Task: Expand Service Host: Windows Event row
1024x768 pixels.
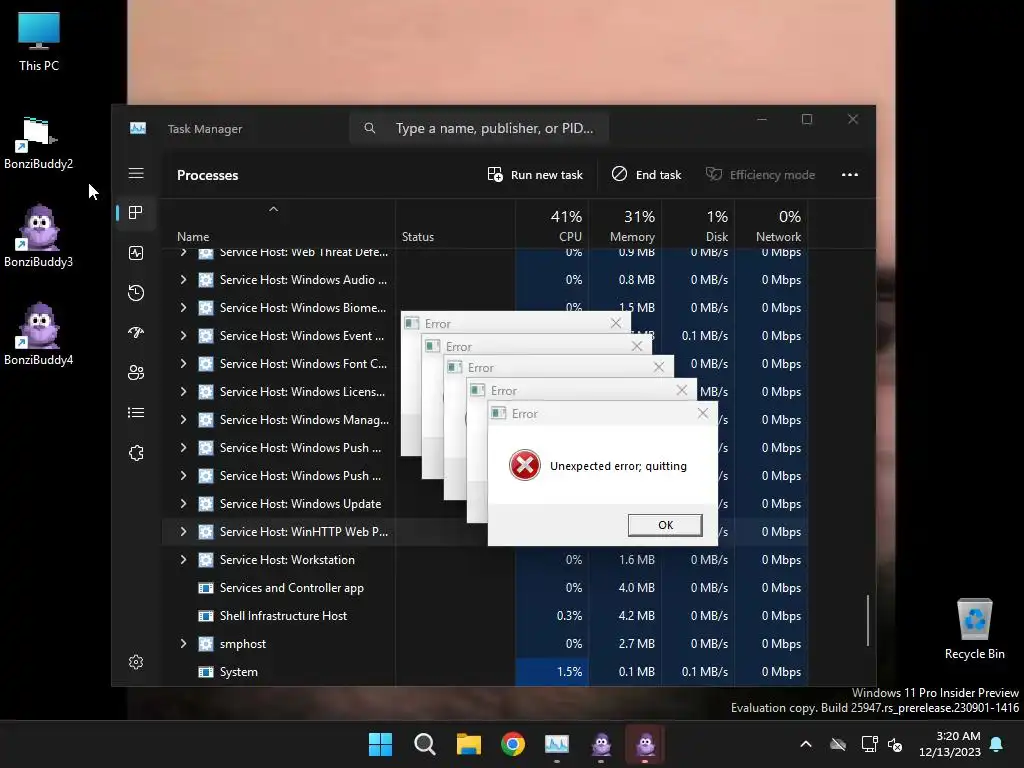Action: pos(184,336)
